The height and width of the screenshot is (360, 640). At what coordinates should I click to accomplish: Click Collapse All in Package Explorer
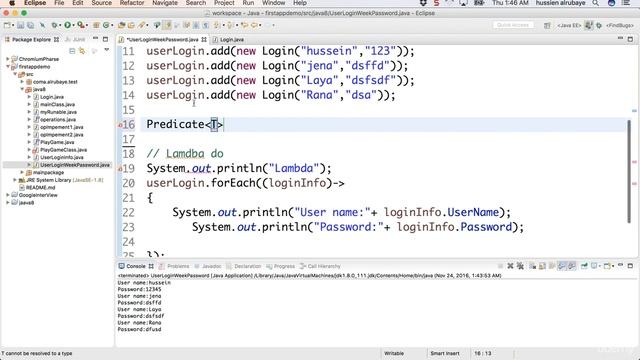72,51
